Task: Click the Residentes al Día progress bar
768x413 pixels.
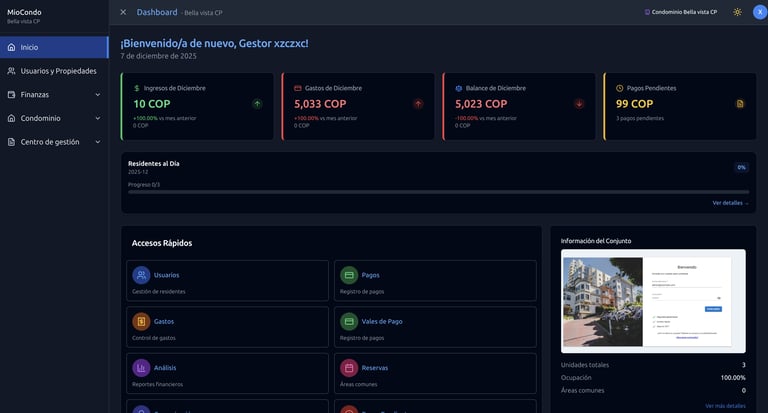Action: [438, 192]
